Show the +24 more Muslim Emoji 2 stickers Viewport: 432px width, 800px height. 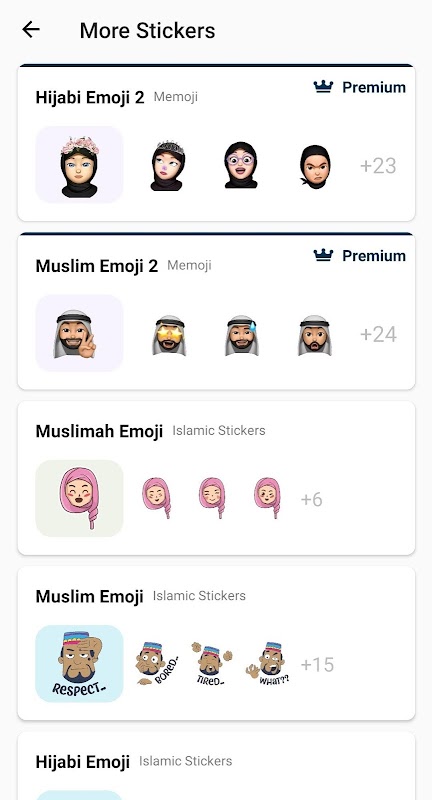tap(378, 334)
